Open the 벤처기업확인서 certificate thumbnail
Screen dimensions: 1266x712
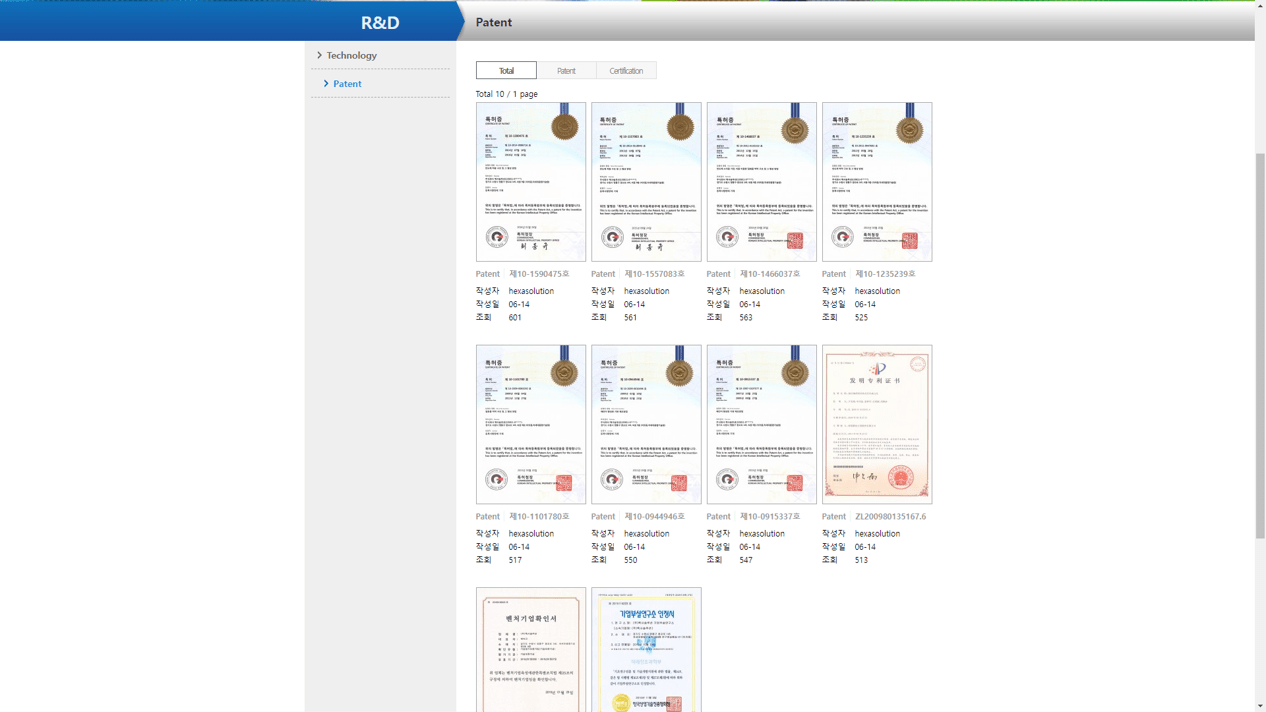coord(531,650)
